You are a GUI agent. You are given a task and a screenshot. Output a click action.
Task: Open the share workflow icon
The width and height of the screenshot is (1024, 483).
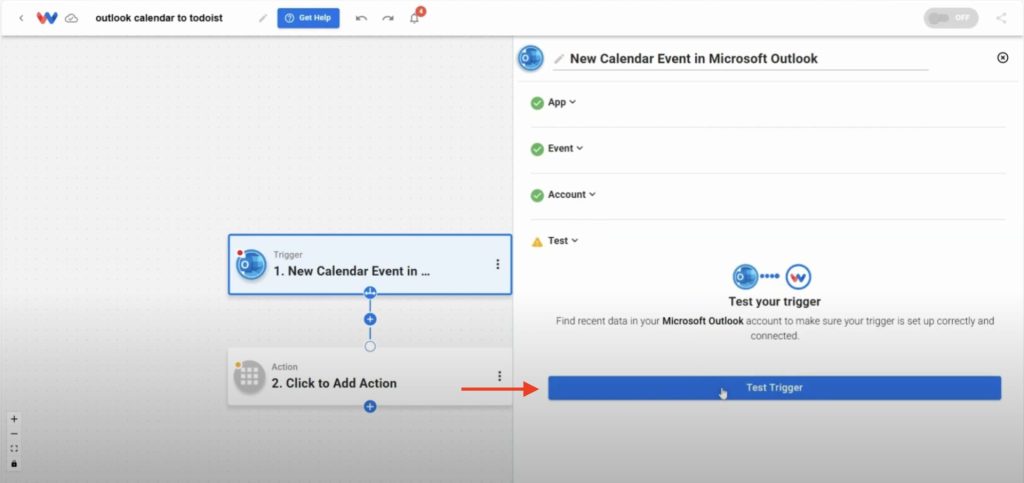(1001, 18)
